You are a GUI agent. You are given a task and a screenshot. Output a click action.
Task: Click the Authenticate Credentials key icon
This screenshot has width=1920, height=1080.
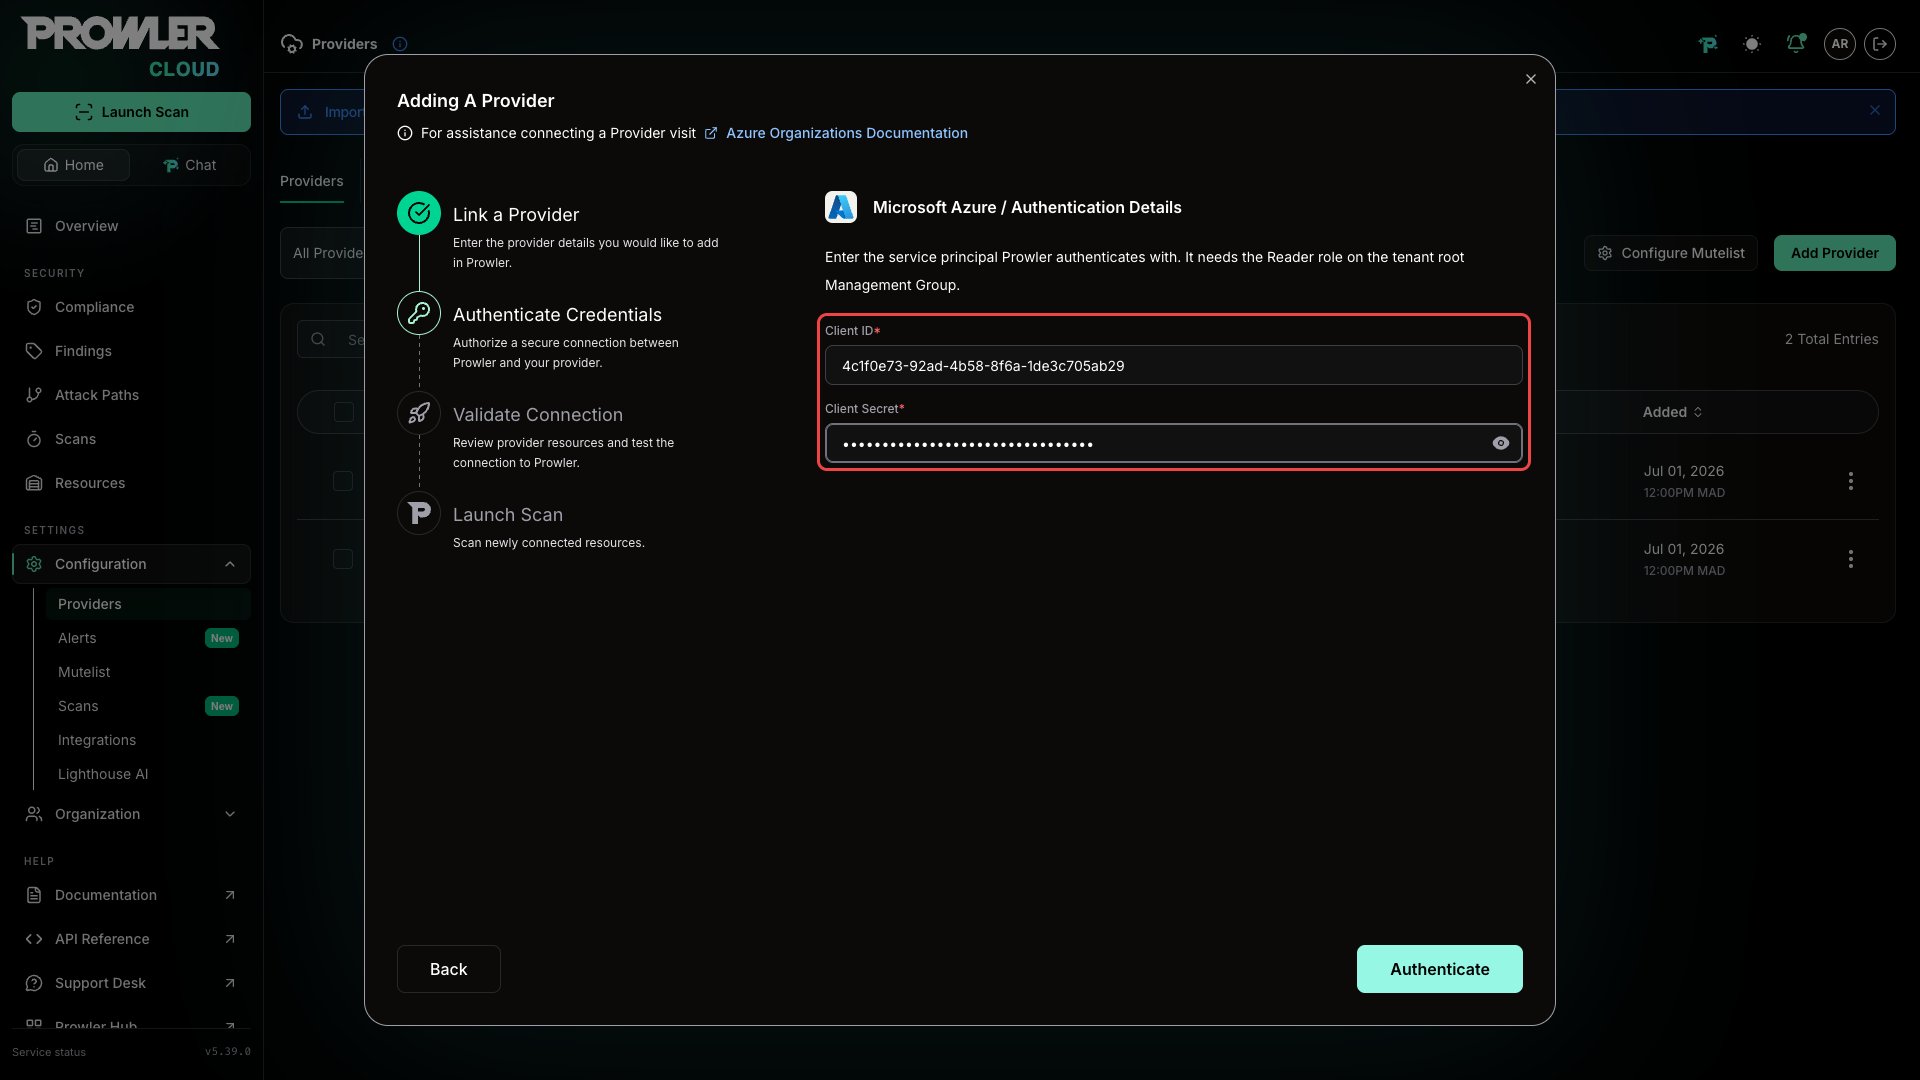point(419,313)
